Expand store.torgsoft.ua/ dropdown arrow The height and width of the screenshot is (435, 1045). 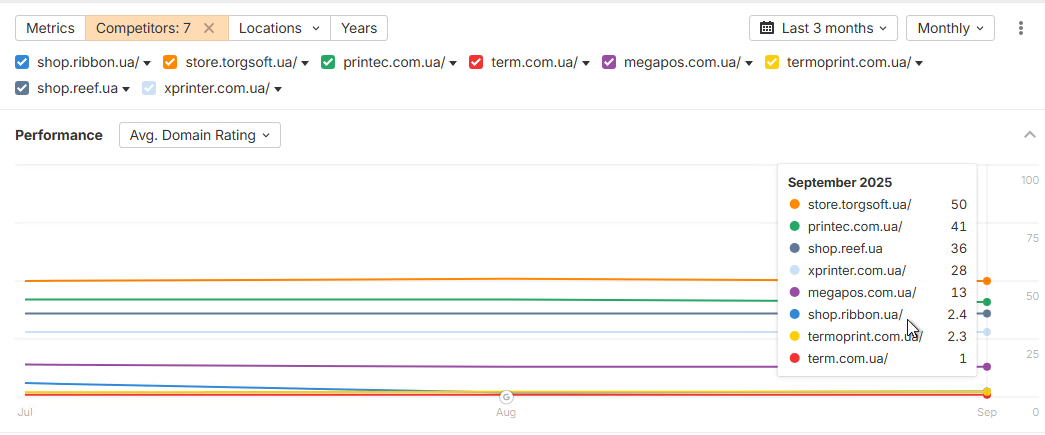[305, 63]
